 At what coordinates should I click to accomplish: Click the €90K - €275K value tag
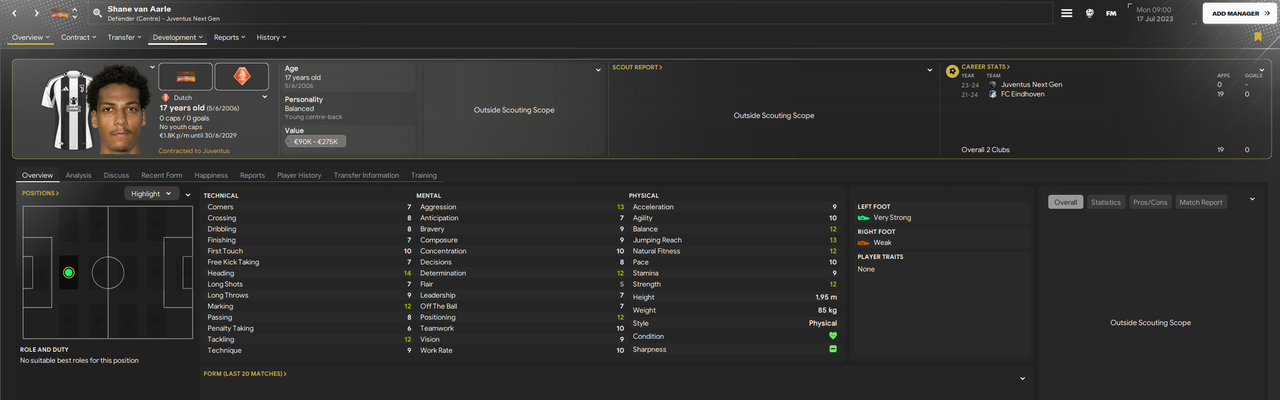[315, 141]
